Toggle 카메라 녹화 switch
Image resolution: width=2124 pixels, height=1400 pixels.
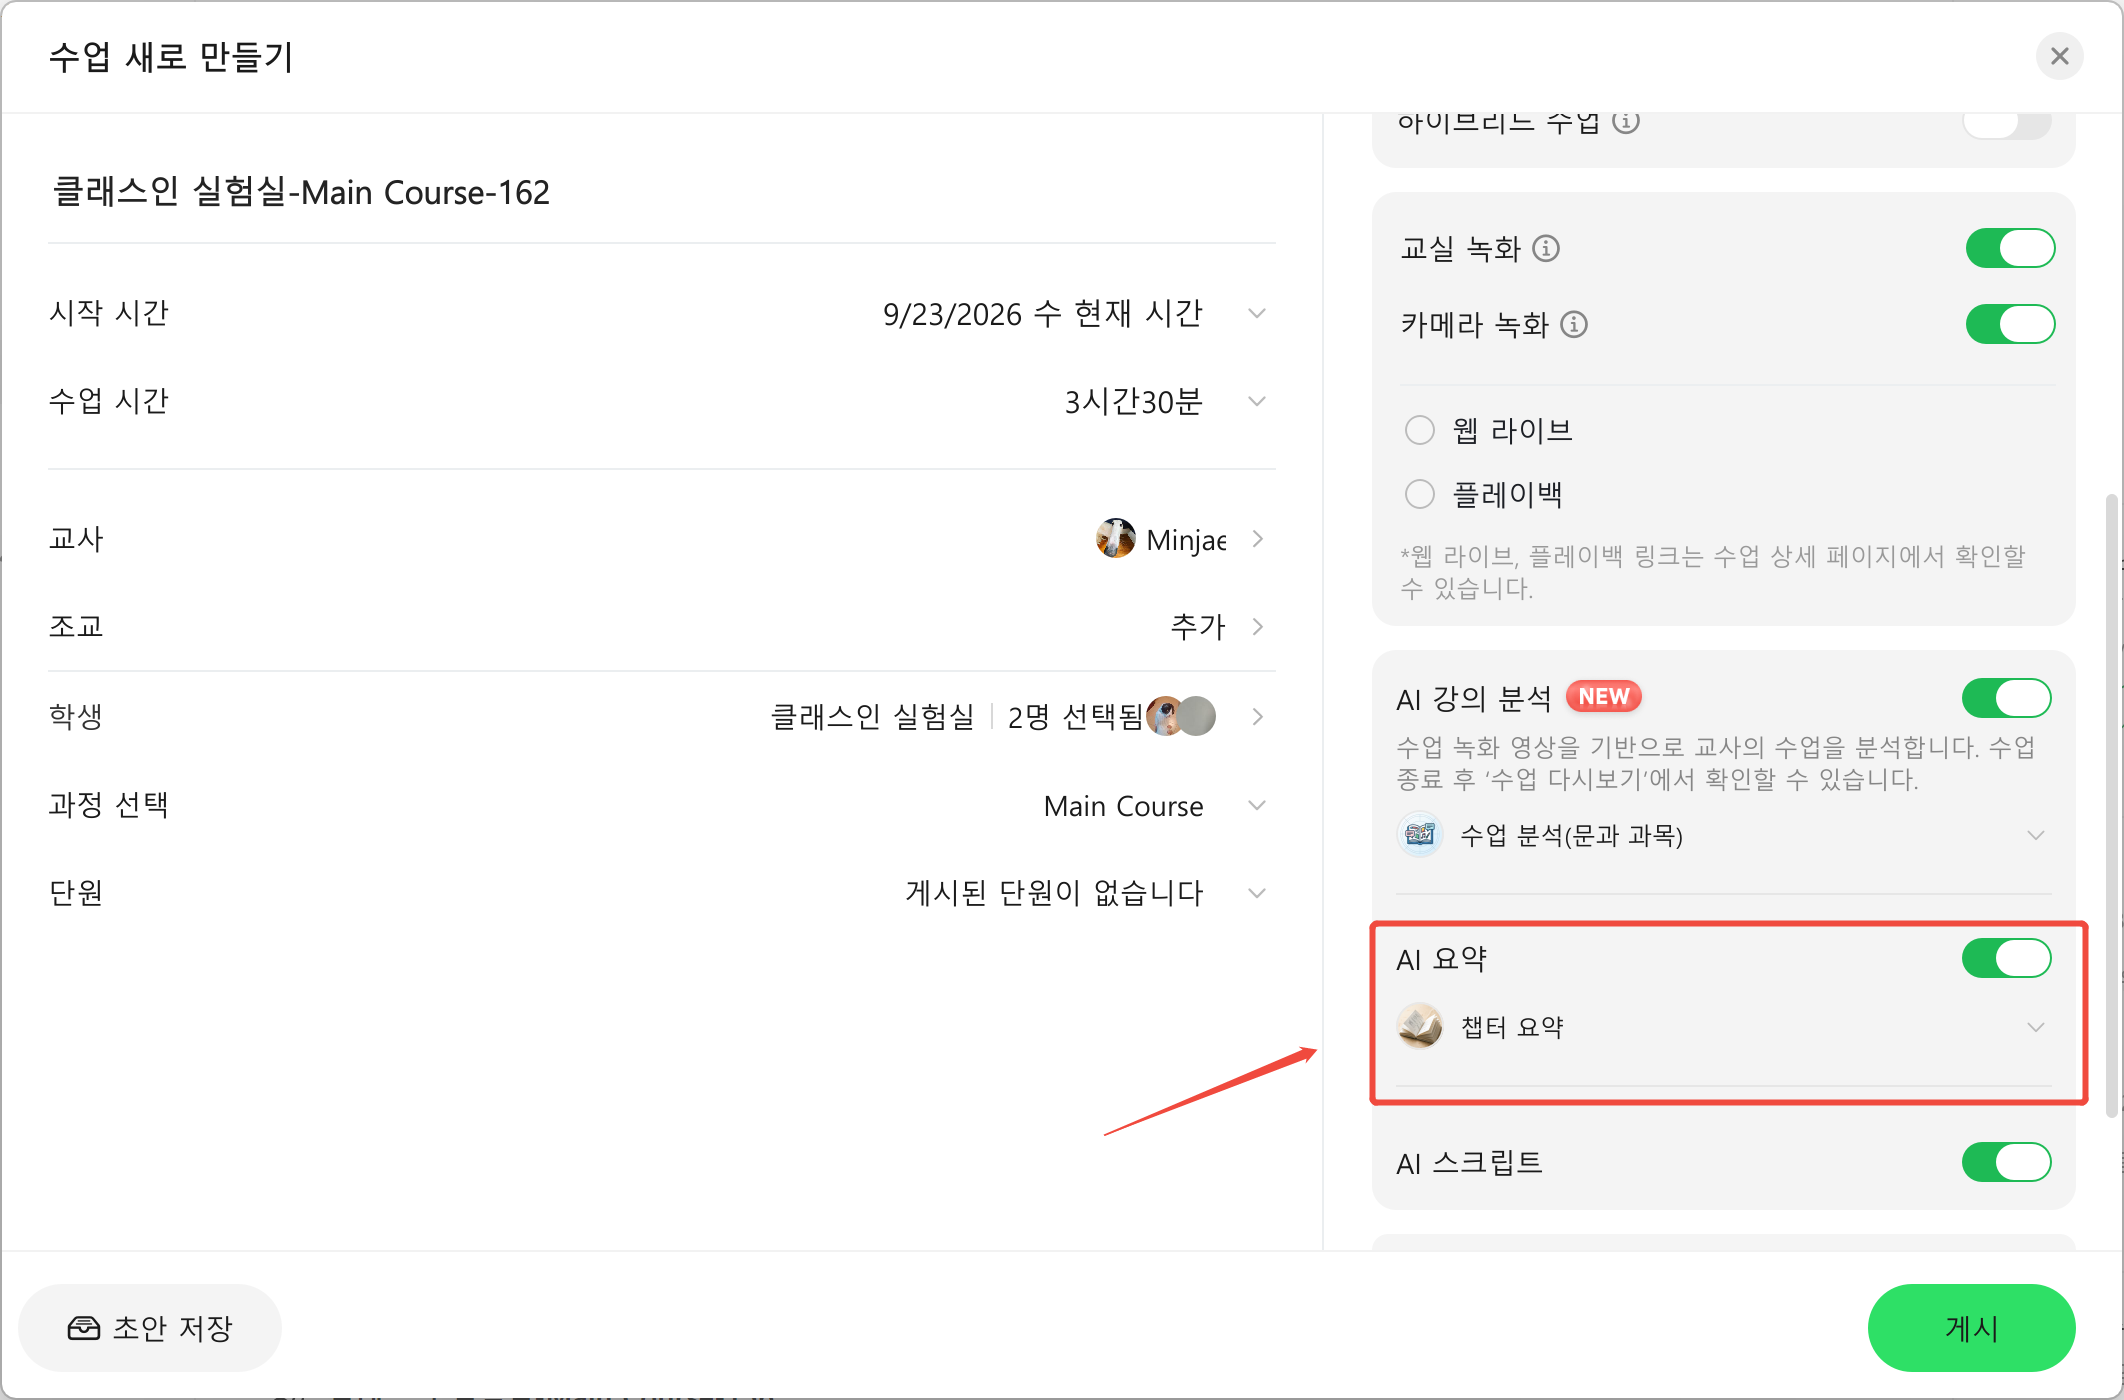click(x=2010, y=324)
